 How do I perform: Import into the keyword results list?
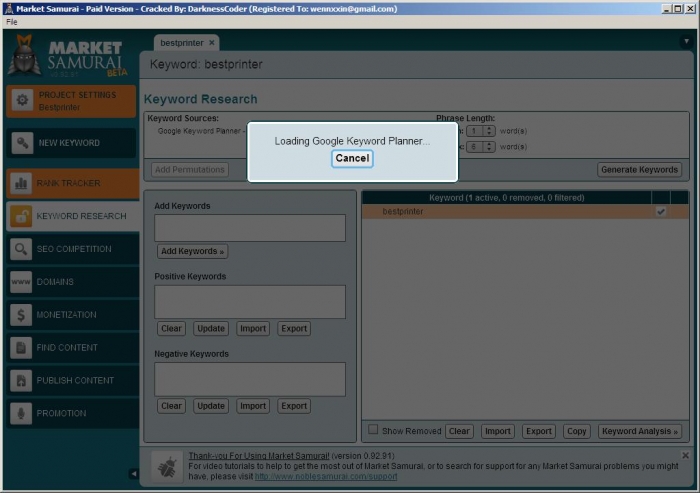pyautogui.click(x=497, y=431)
